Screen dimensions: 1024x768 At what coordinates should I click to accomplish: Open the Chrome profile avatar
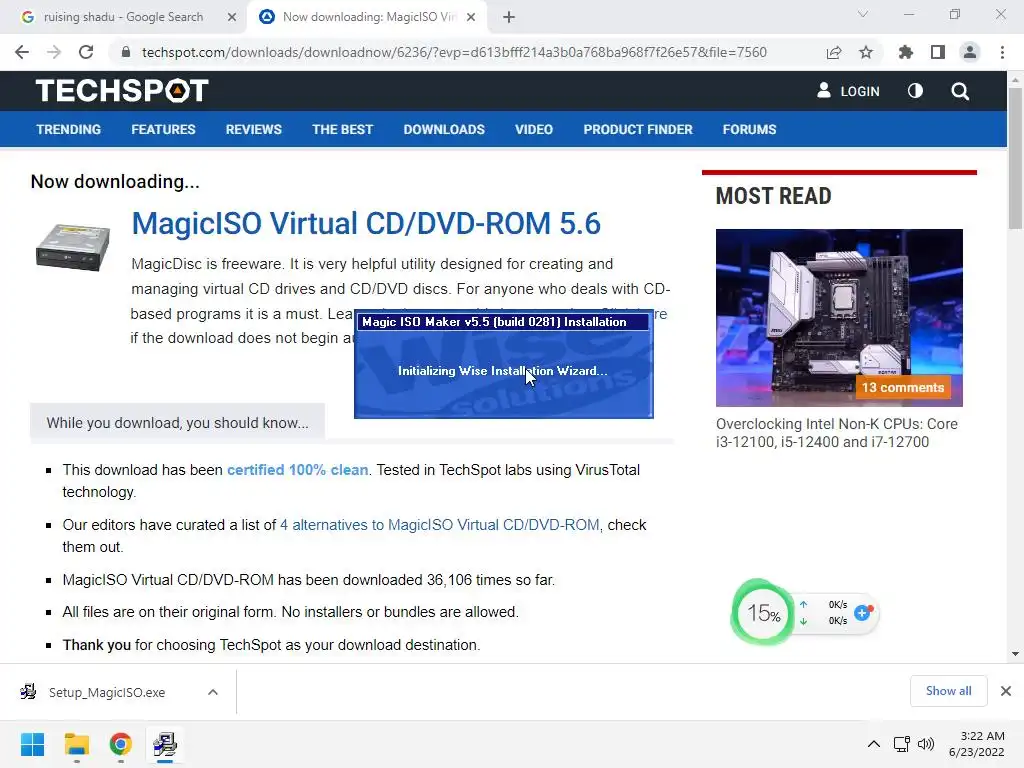(970, 52)
